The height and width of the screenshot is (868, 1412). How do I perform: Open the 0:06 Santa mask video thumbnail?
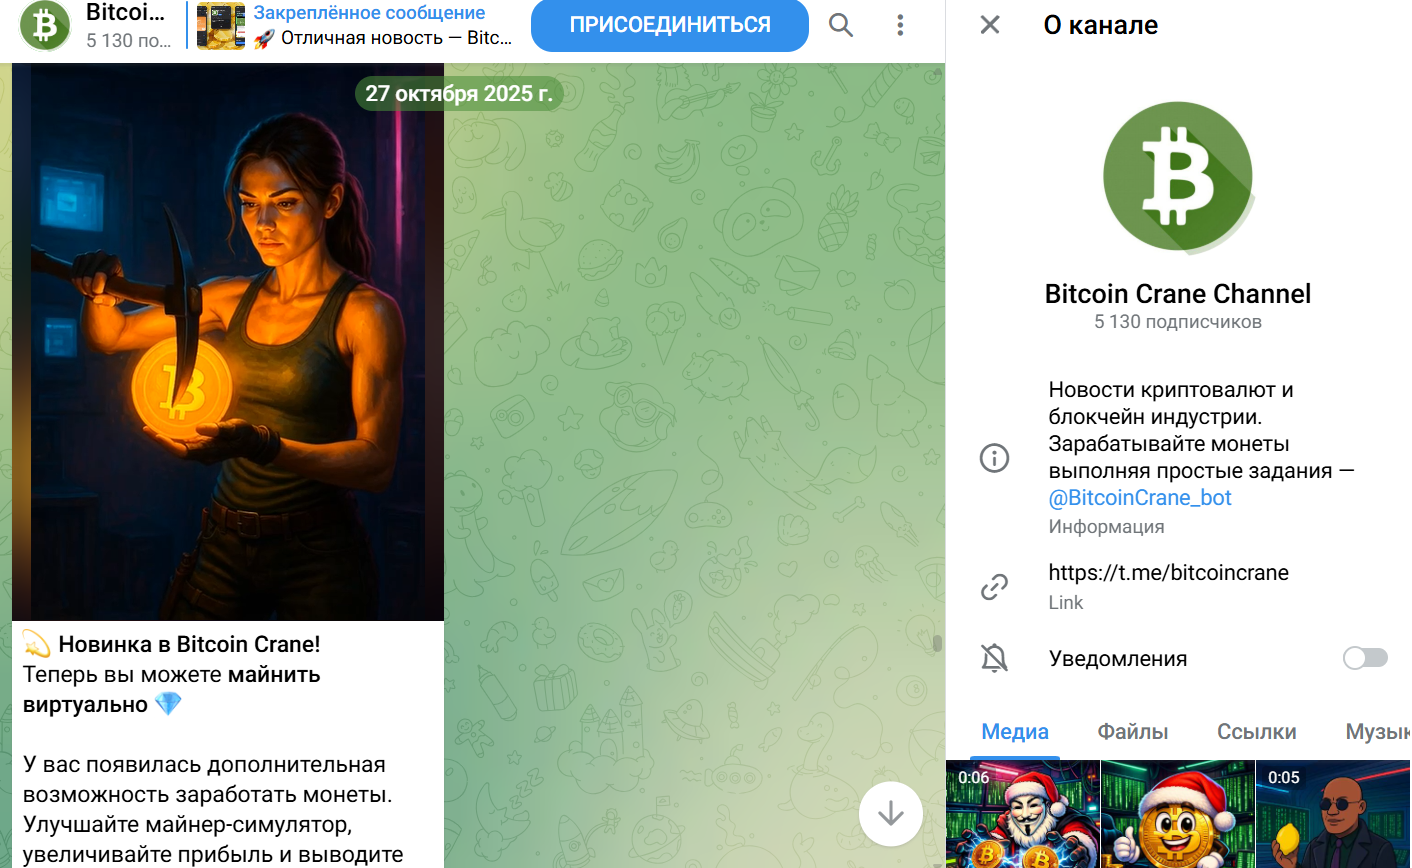pos(1022,814)
